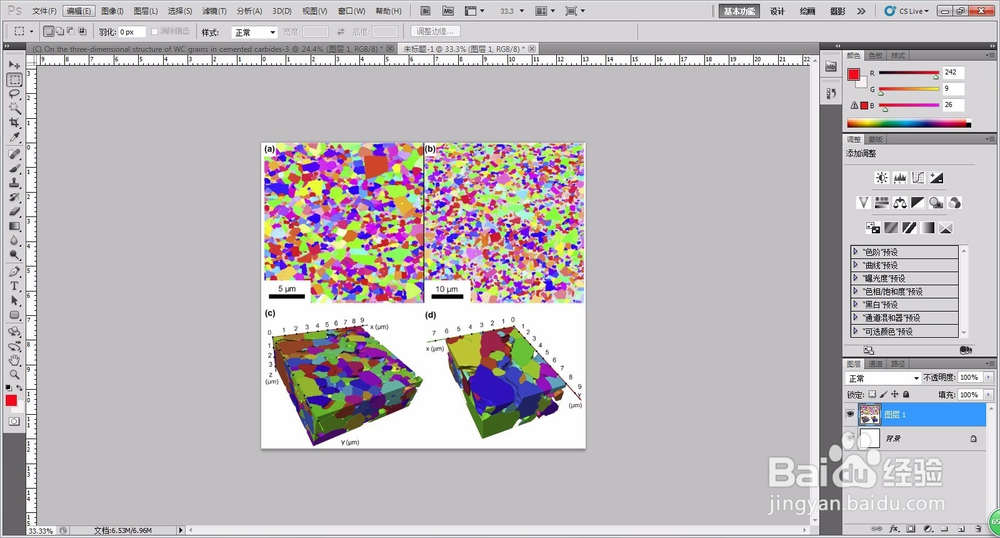
Task: Select the Eraser tool
Action: pos(14,212)
